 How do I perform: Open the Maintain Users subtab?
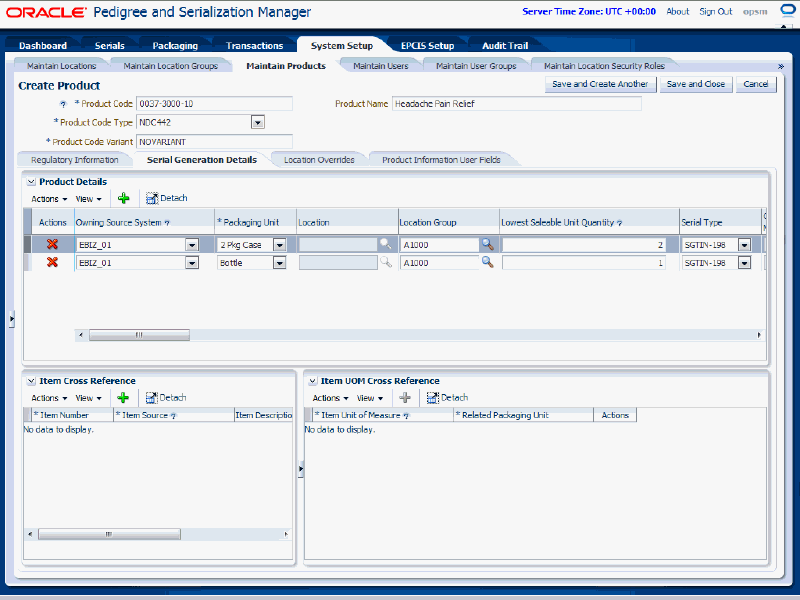381,66
